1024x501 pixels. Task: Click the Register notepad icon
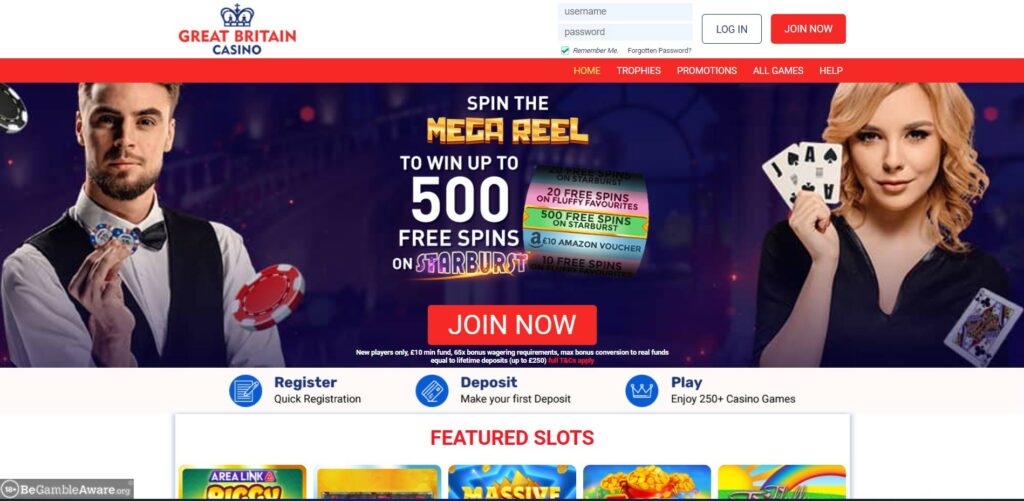pos(246,391)
